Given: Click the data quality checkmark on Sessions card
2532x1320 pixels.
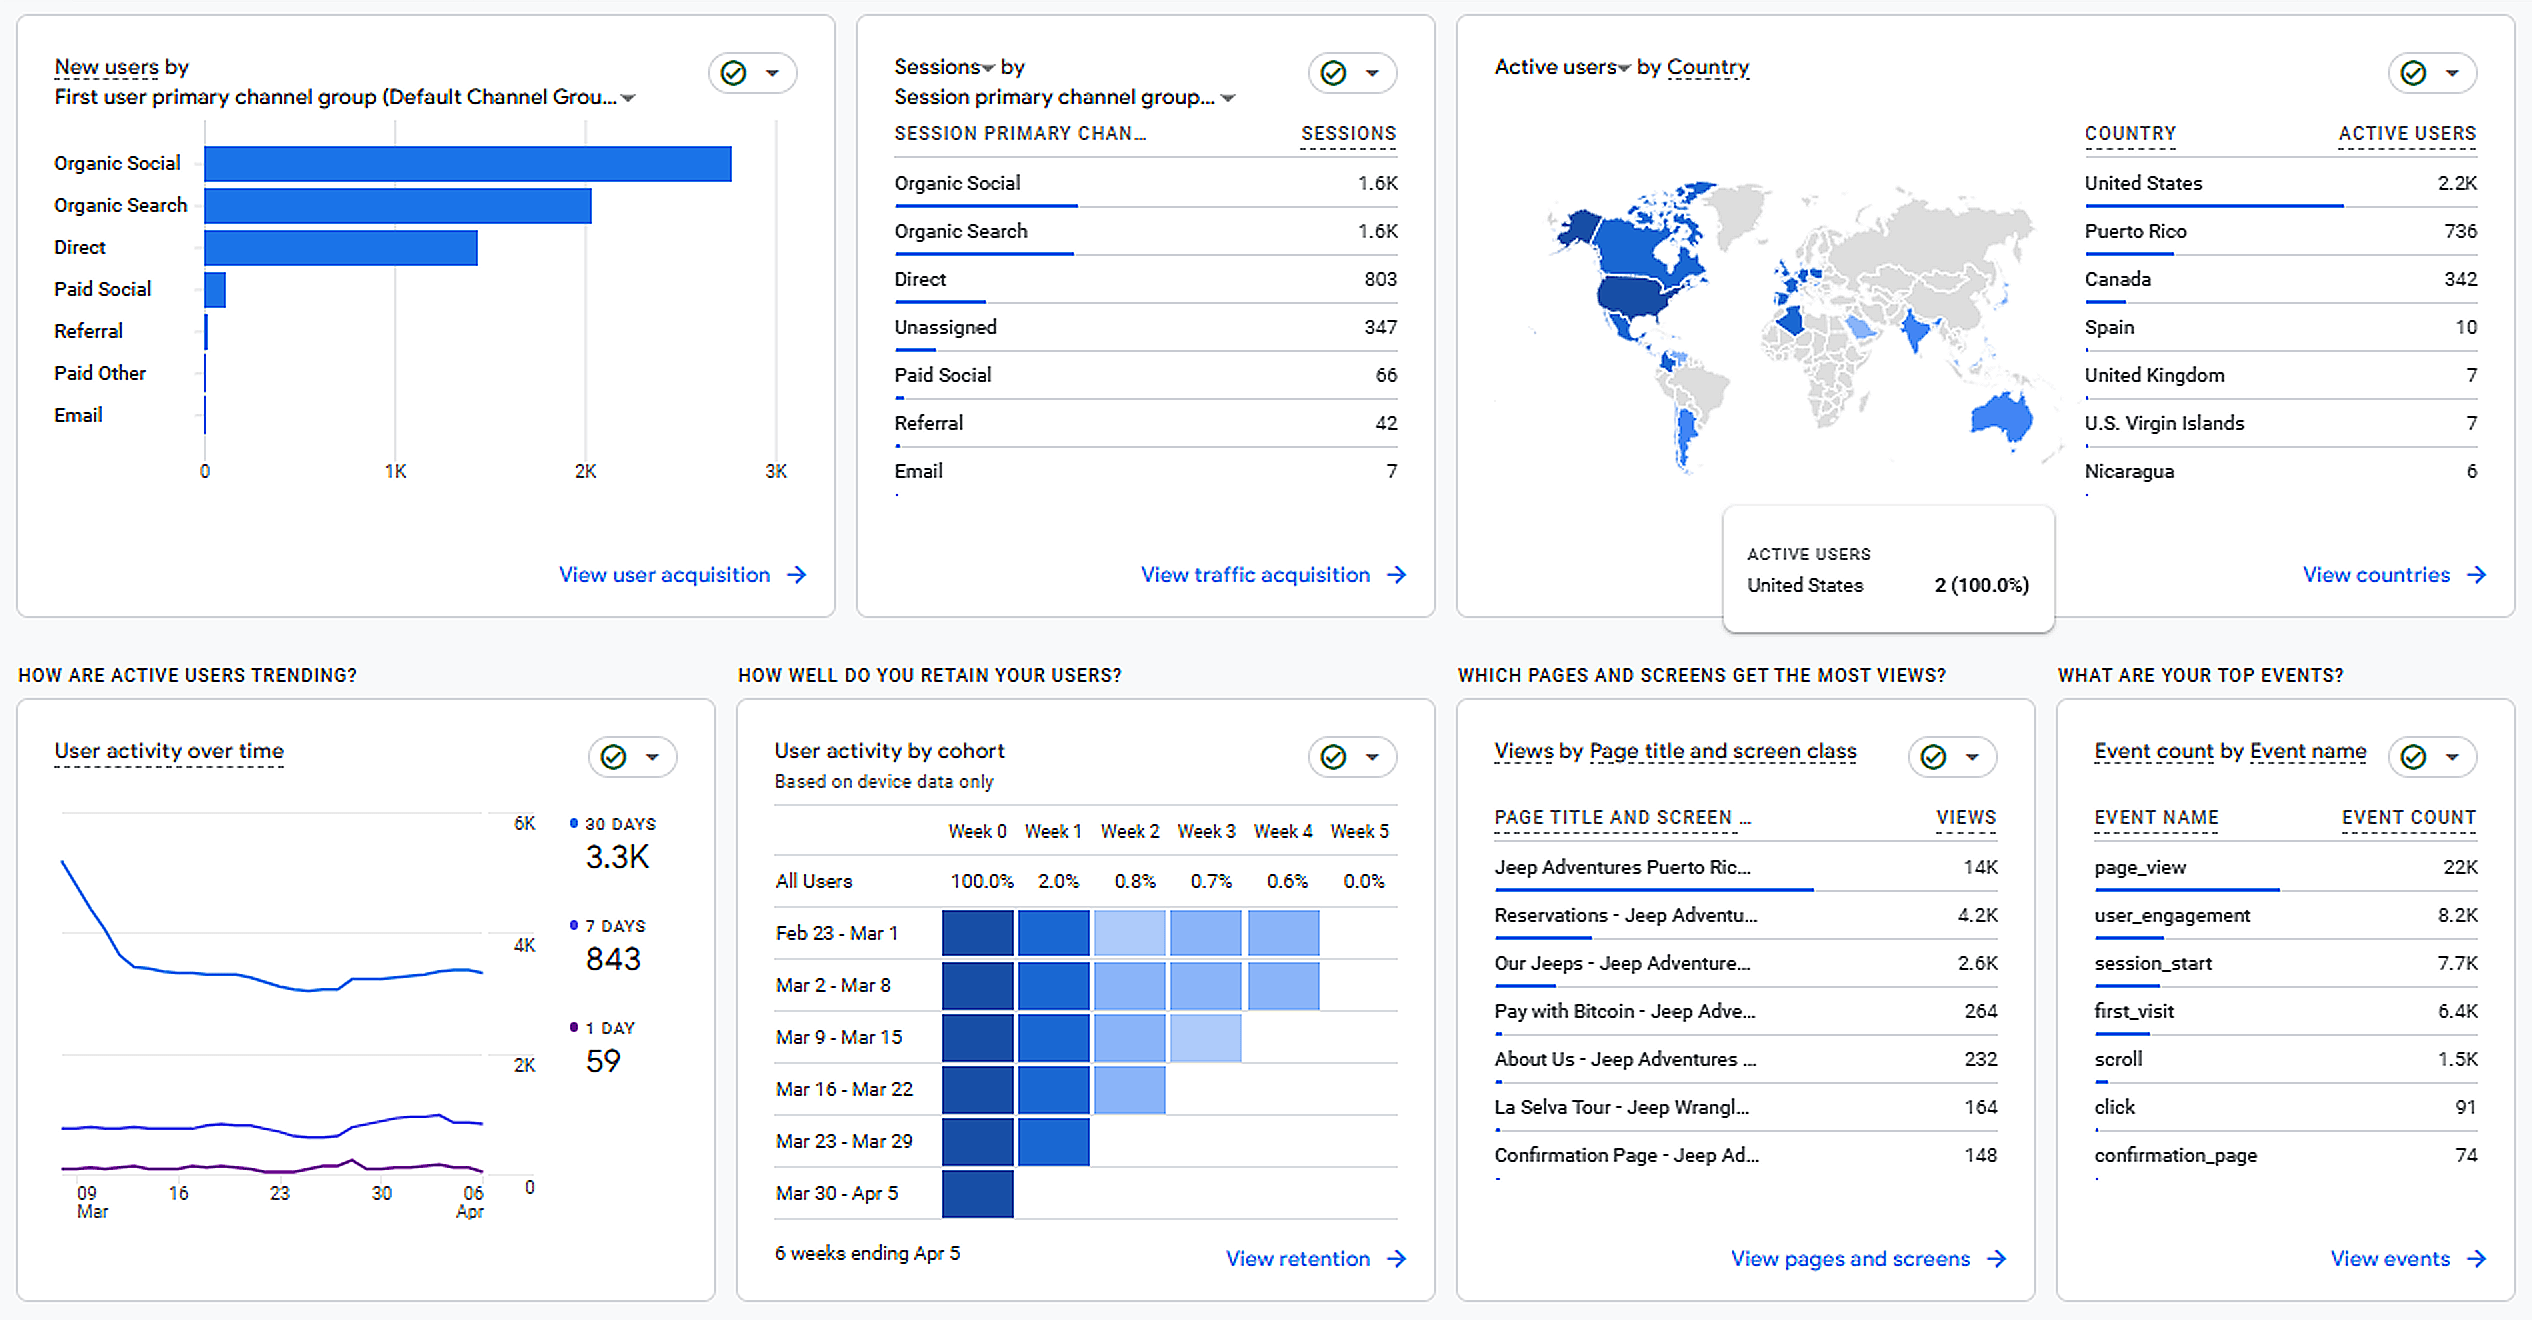Looking at the screenshot, I should click(1334, 73).
